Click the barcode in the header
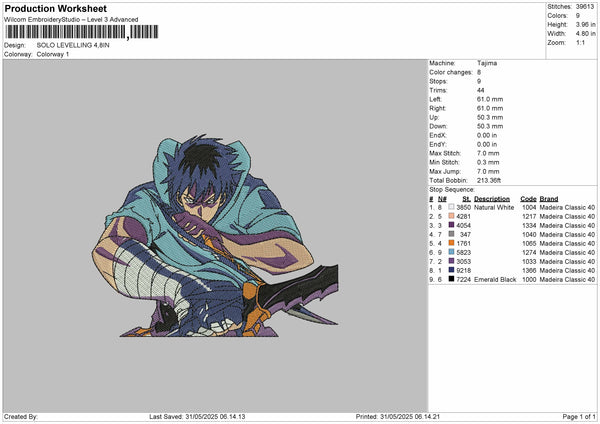Viewport: 600px width, 424px height. [81, 32]
